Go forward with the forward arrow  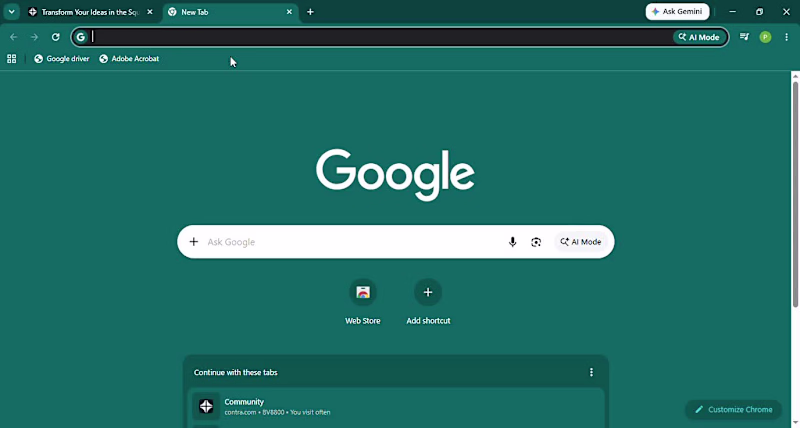[x=34, y=37]
